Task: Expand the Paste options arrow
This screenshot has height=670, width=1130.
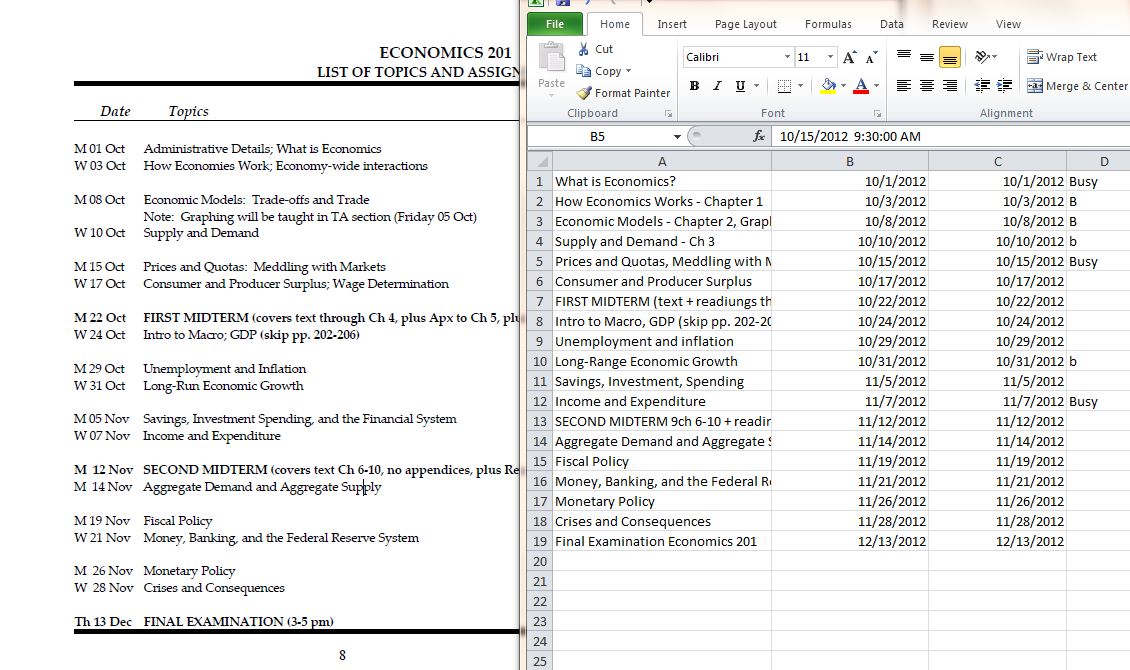Action: (551, 95)
